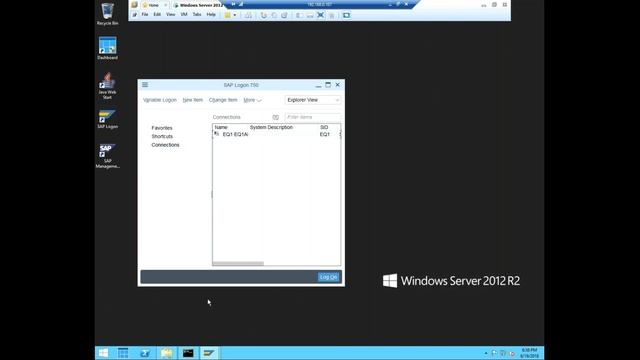
Task: Open the Tabs menu
Action: pos(197,14)
